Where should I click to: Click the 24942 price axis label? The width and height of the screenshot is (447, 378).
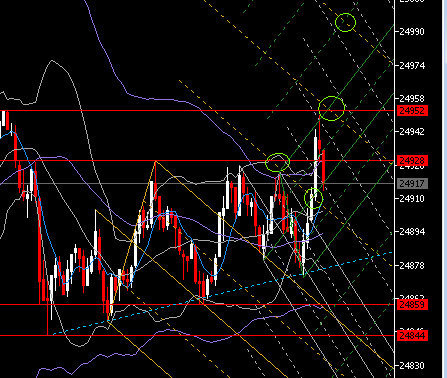click(x=412, y=132)
